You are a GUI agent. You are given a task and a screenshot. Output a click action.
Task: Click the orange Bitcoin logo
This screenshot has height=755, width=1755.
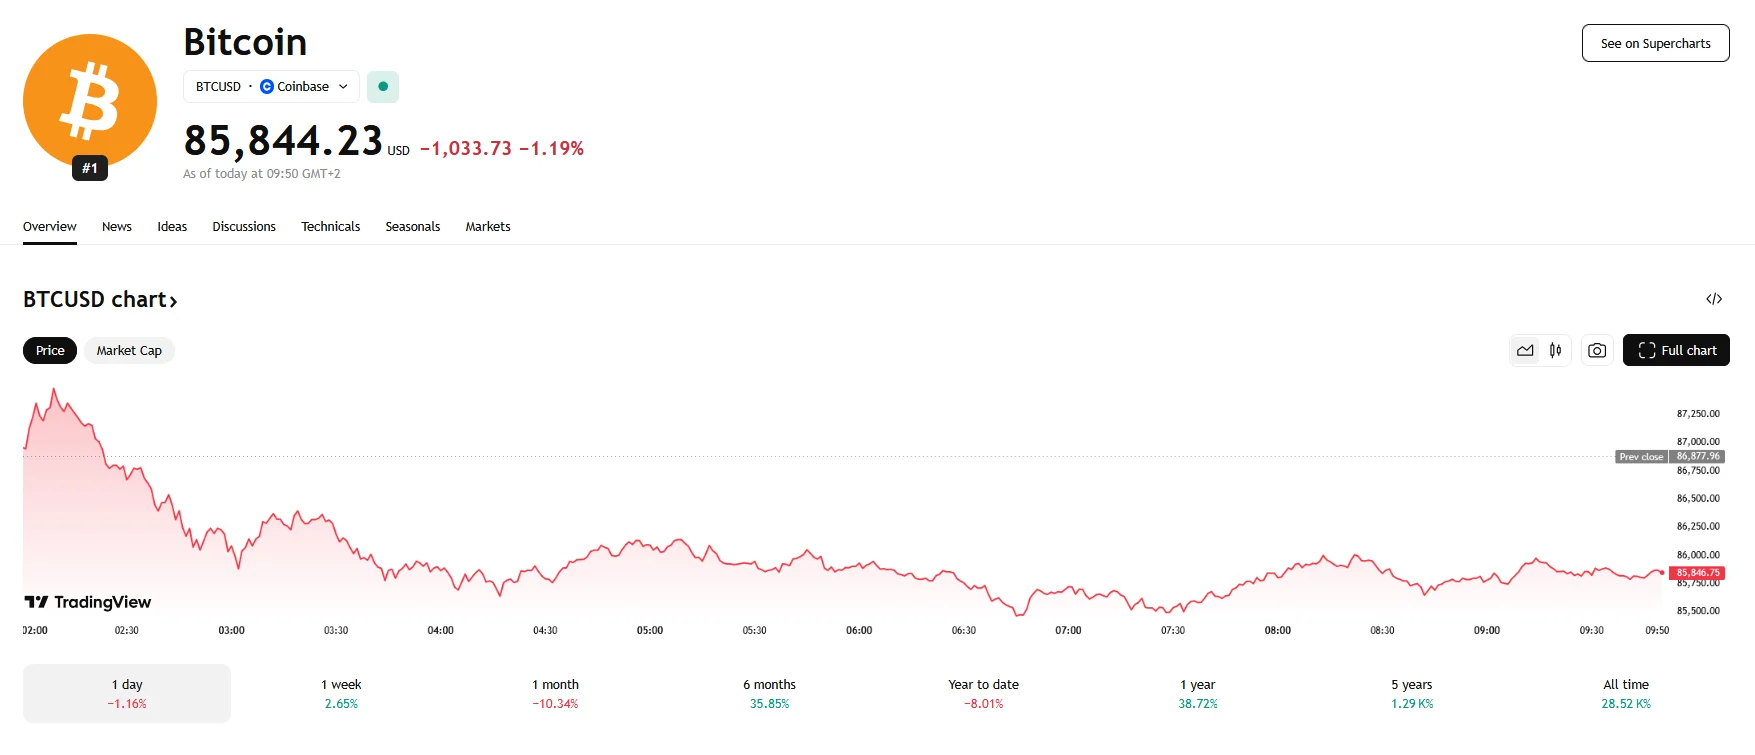point(90,100)
